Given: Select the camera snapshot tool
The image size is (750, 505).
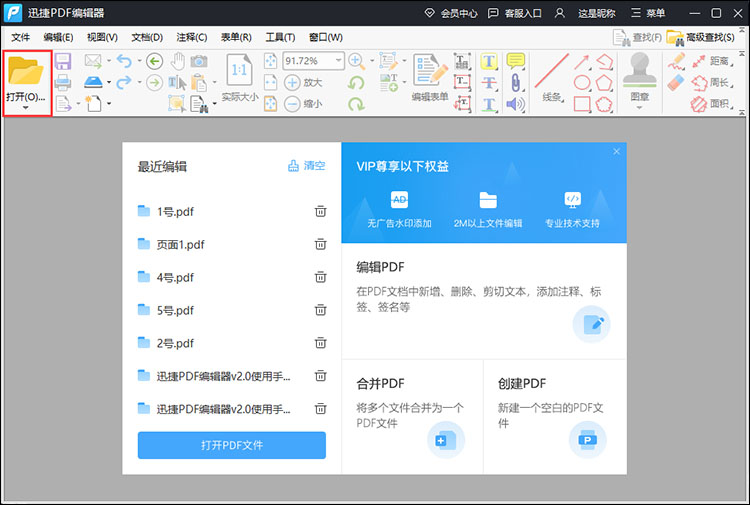Looking at the screenshot, I should click(x=199, y=61).
